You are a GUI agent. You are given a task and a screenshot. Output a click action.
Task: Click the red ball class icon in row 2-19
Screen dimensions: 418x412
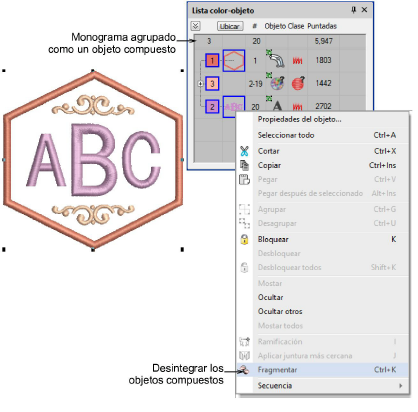point(298,83)
